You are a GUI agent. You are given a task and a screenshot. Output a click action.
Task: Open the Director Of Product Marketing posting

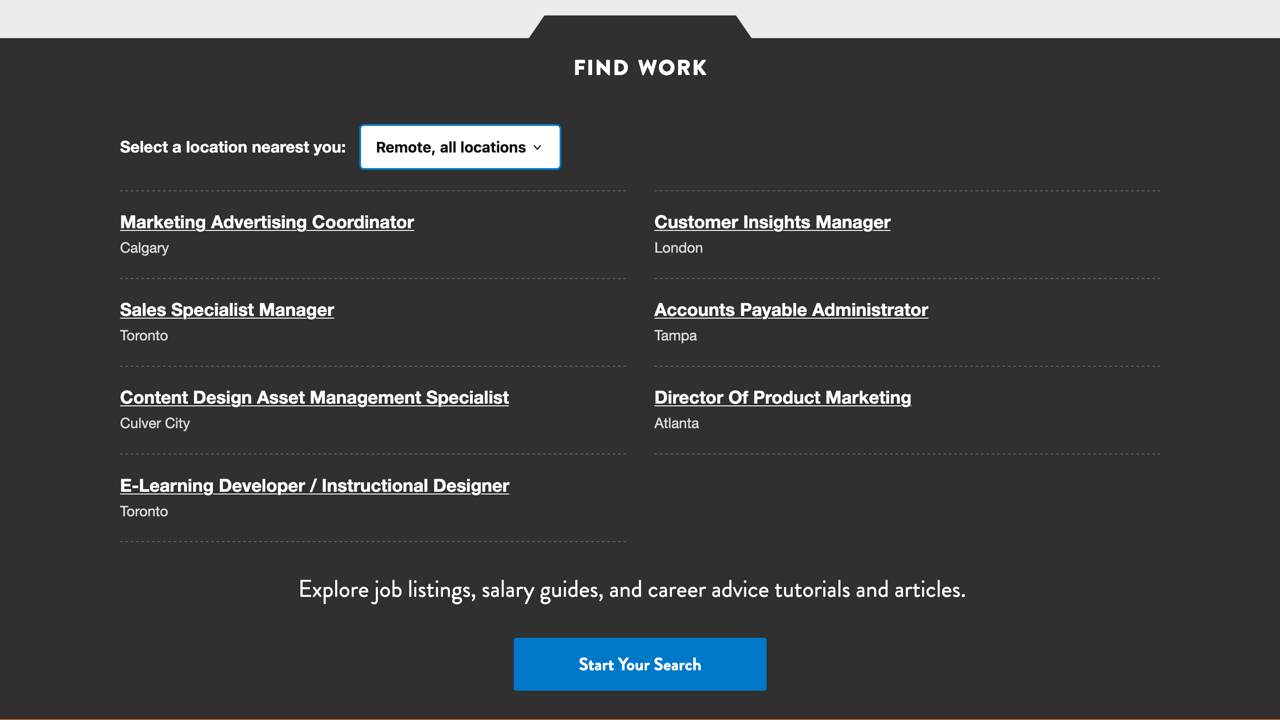(783, 397)
